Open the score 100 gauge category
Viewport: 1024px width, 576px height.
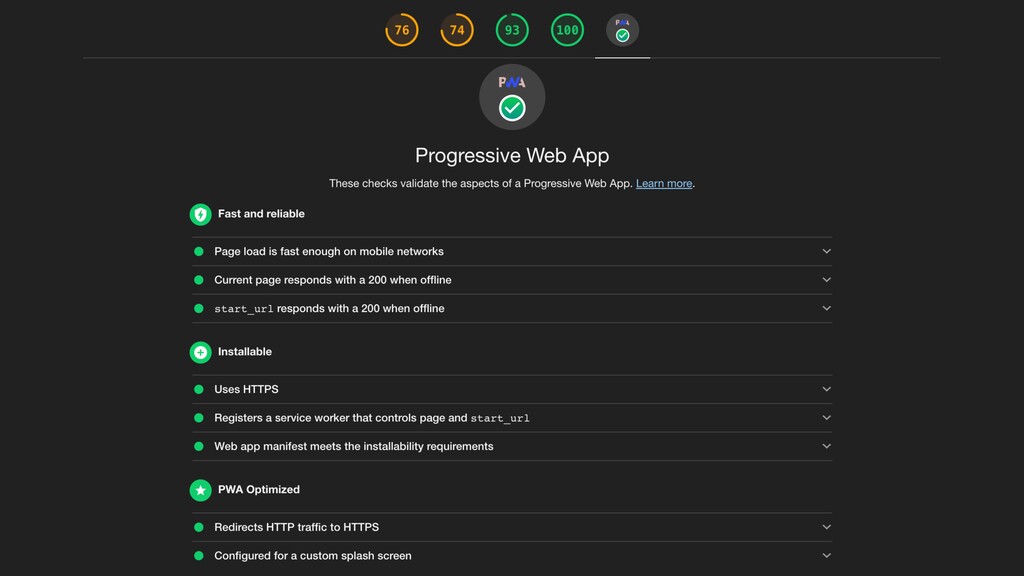(x=567, y=30)
